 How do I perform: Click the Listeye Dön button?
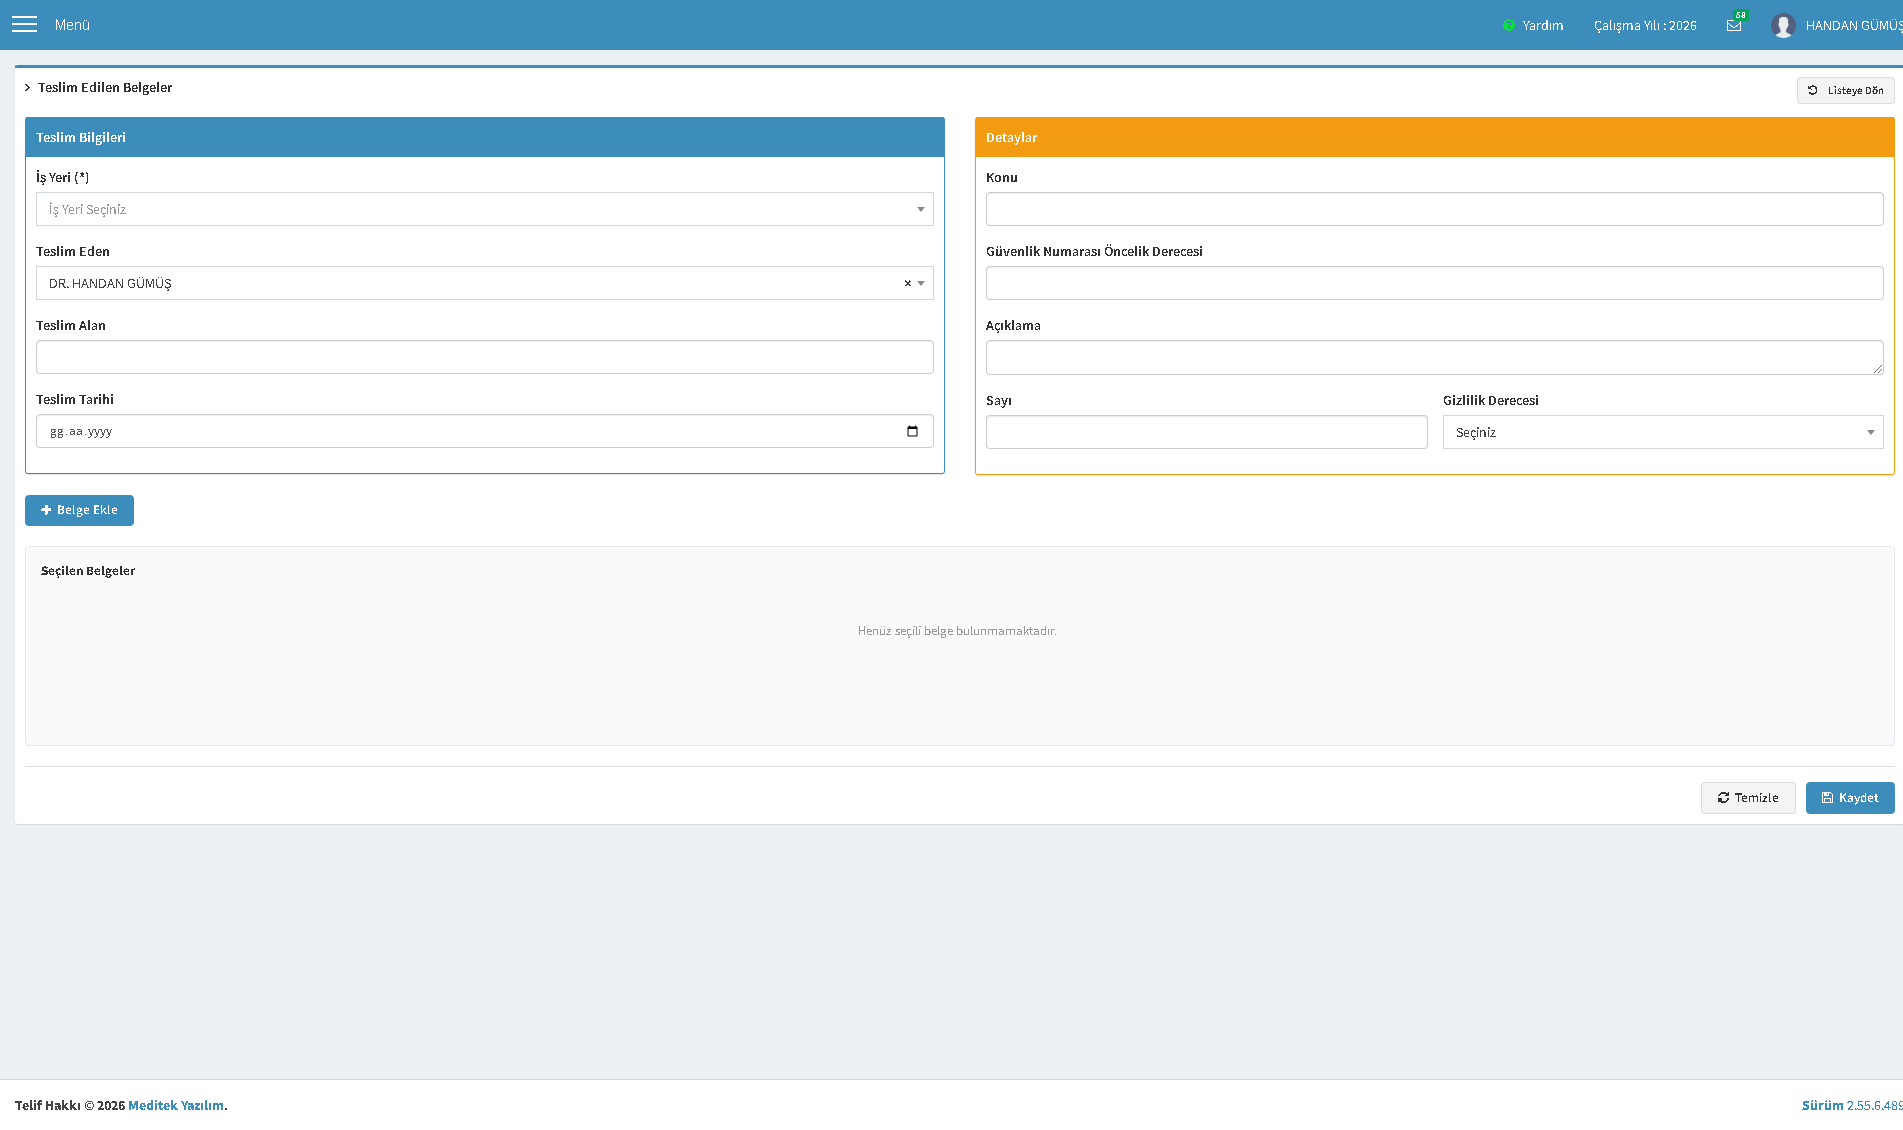click(1846, 90)
